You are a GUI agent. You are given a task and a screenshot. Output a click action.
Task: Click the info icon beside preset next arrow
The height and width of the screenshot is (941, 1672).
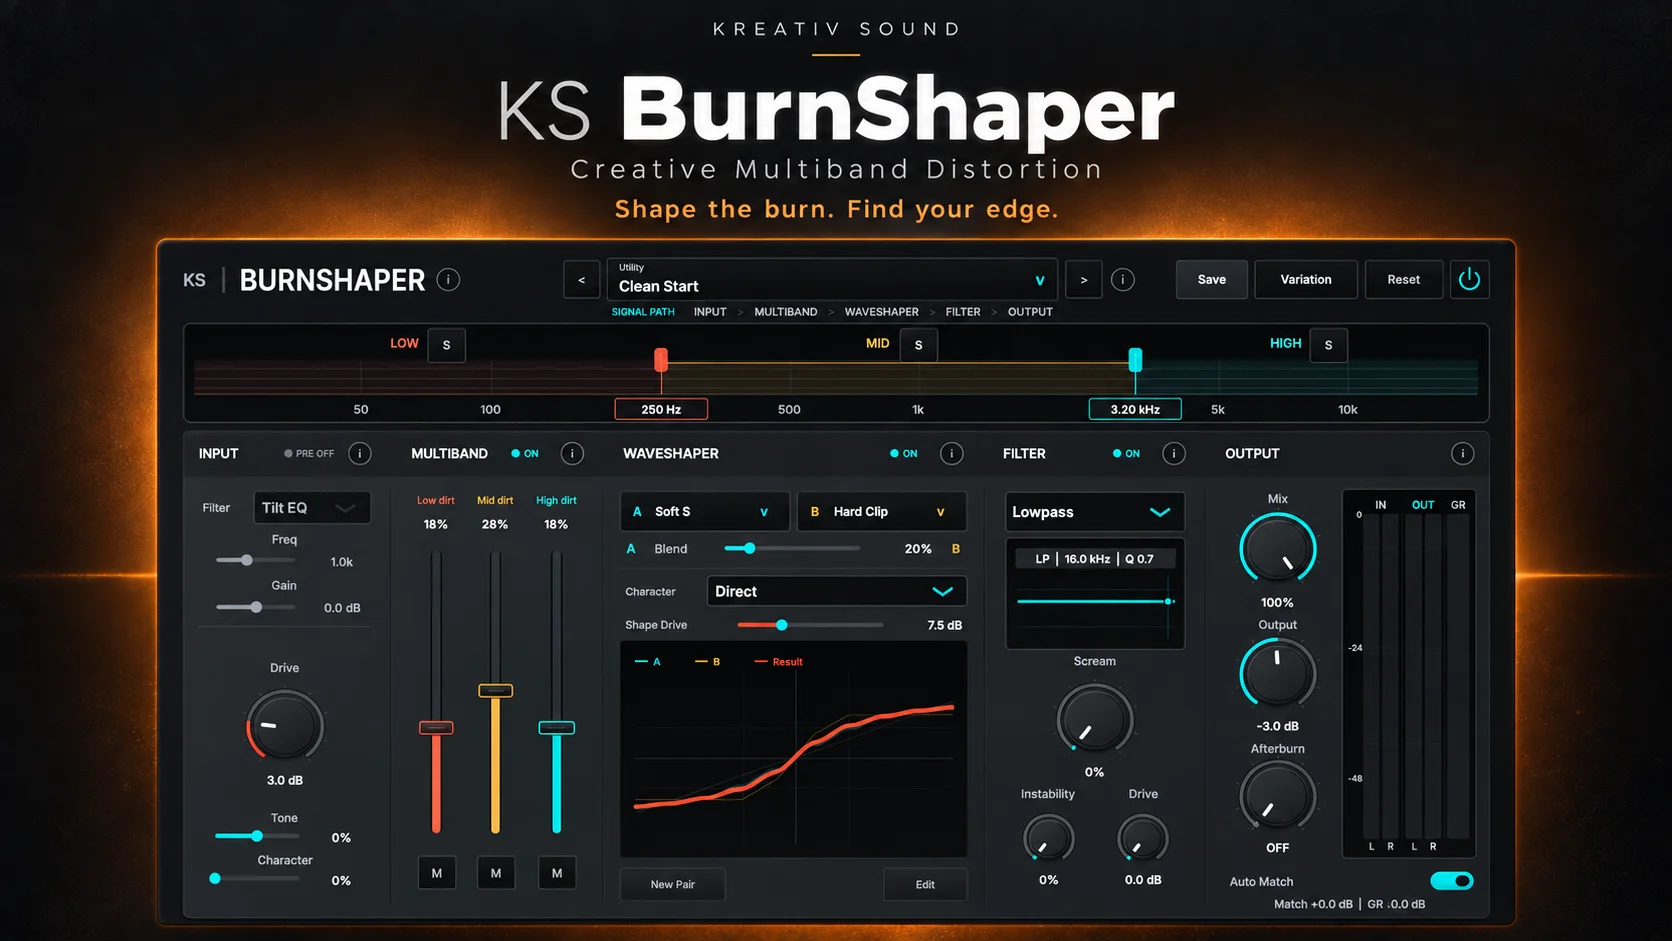[x=1123, y=280]
